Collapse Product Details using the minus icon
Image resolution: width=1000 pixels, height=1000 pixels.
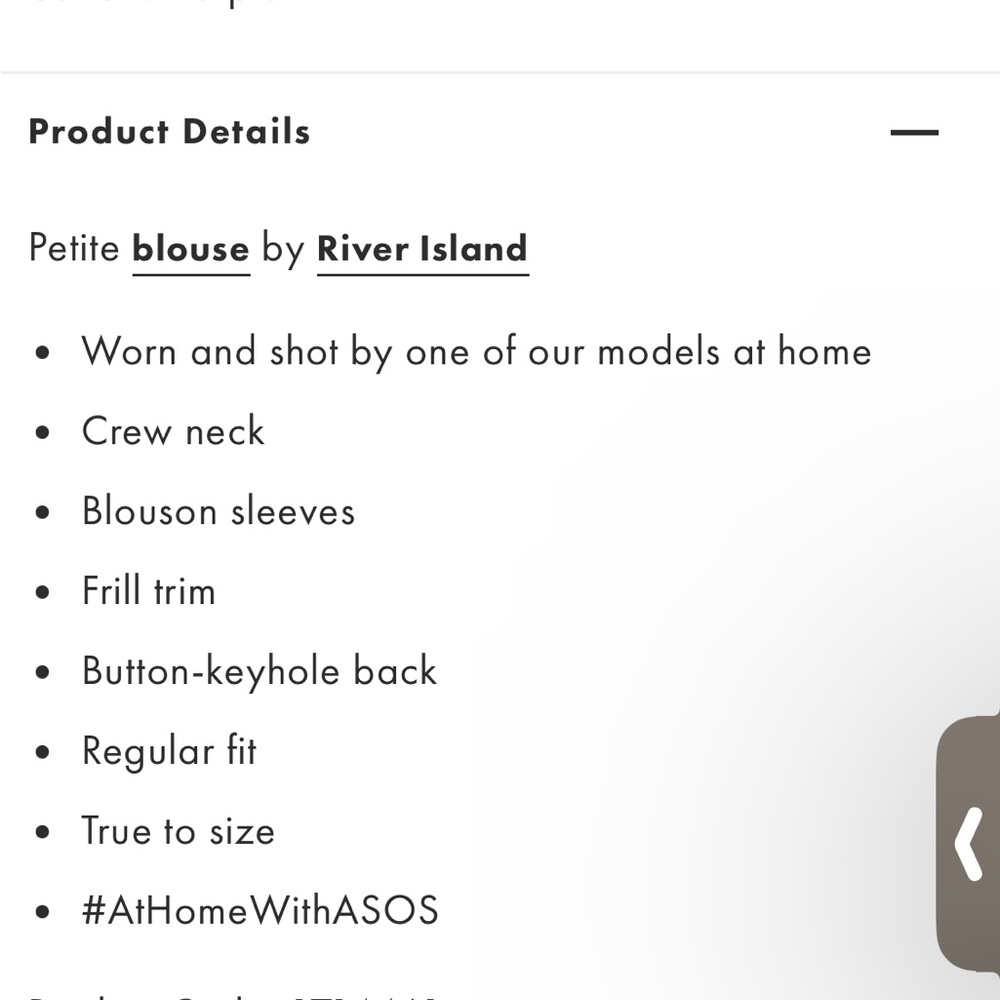point(914,132)
